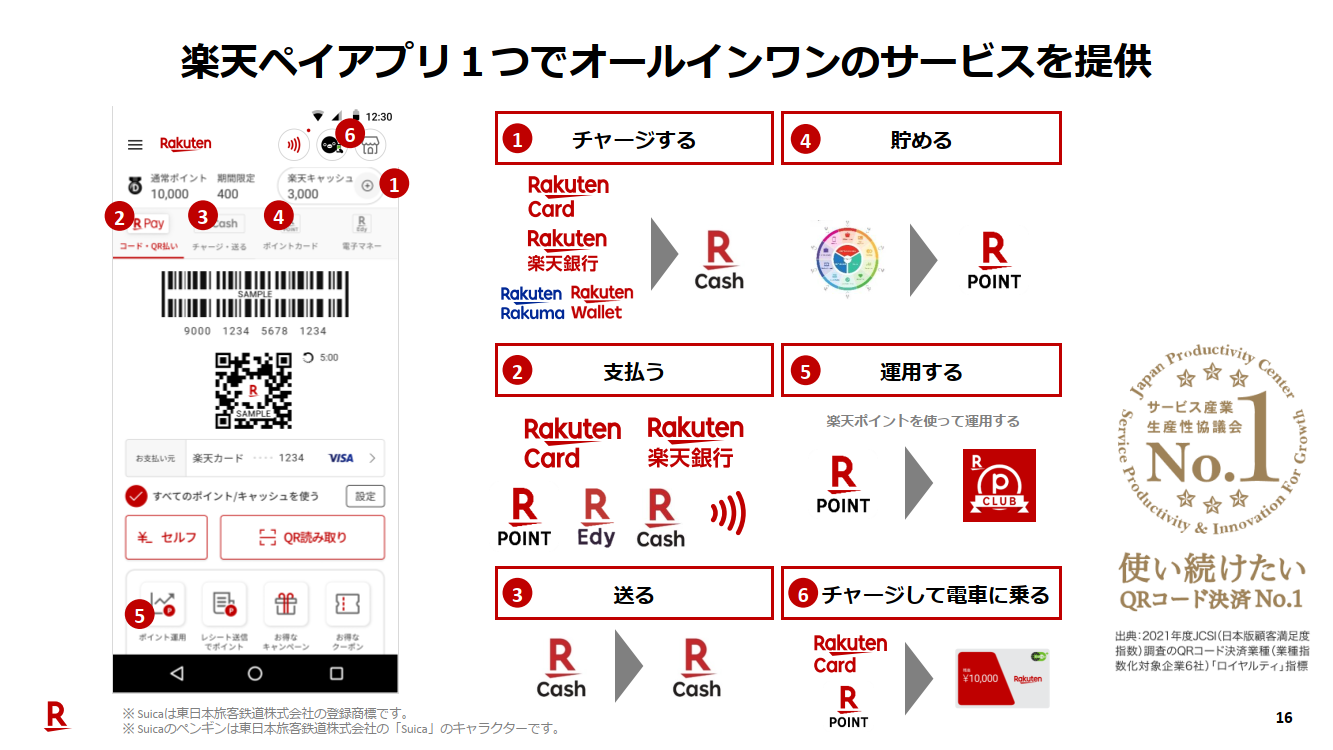Click the Wi-Fi icon in the phone status bar
The image size is (1333, 750).
pyautogui.click(x=318, y=116)
